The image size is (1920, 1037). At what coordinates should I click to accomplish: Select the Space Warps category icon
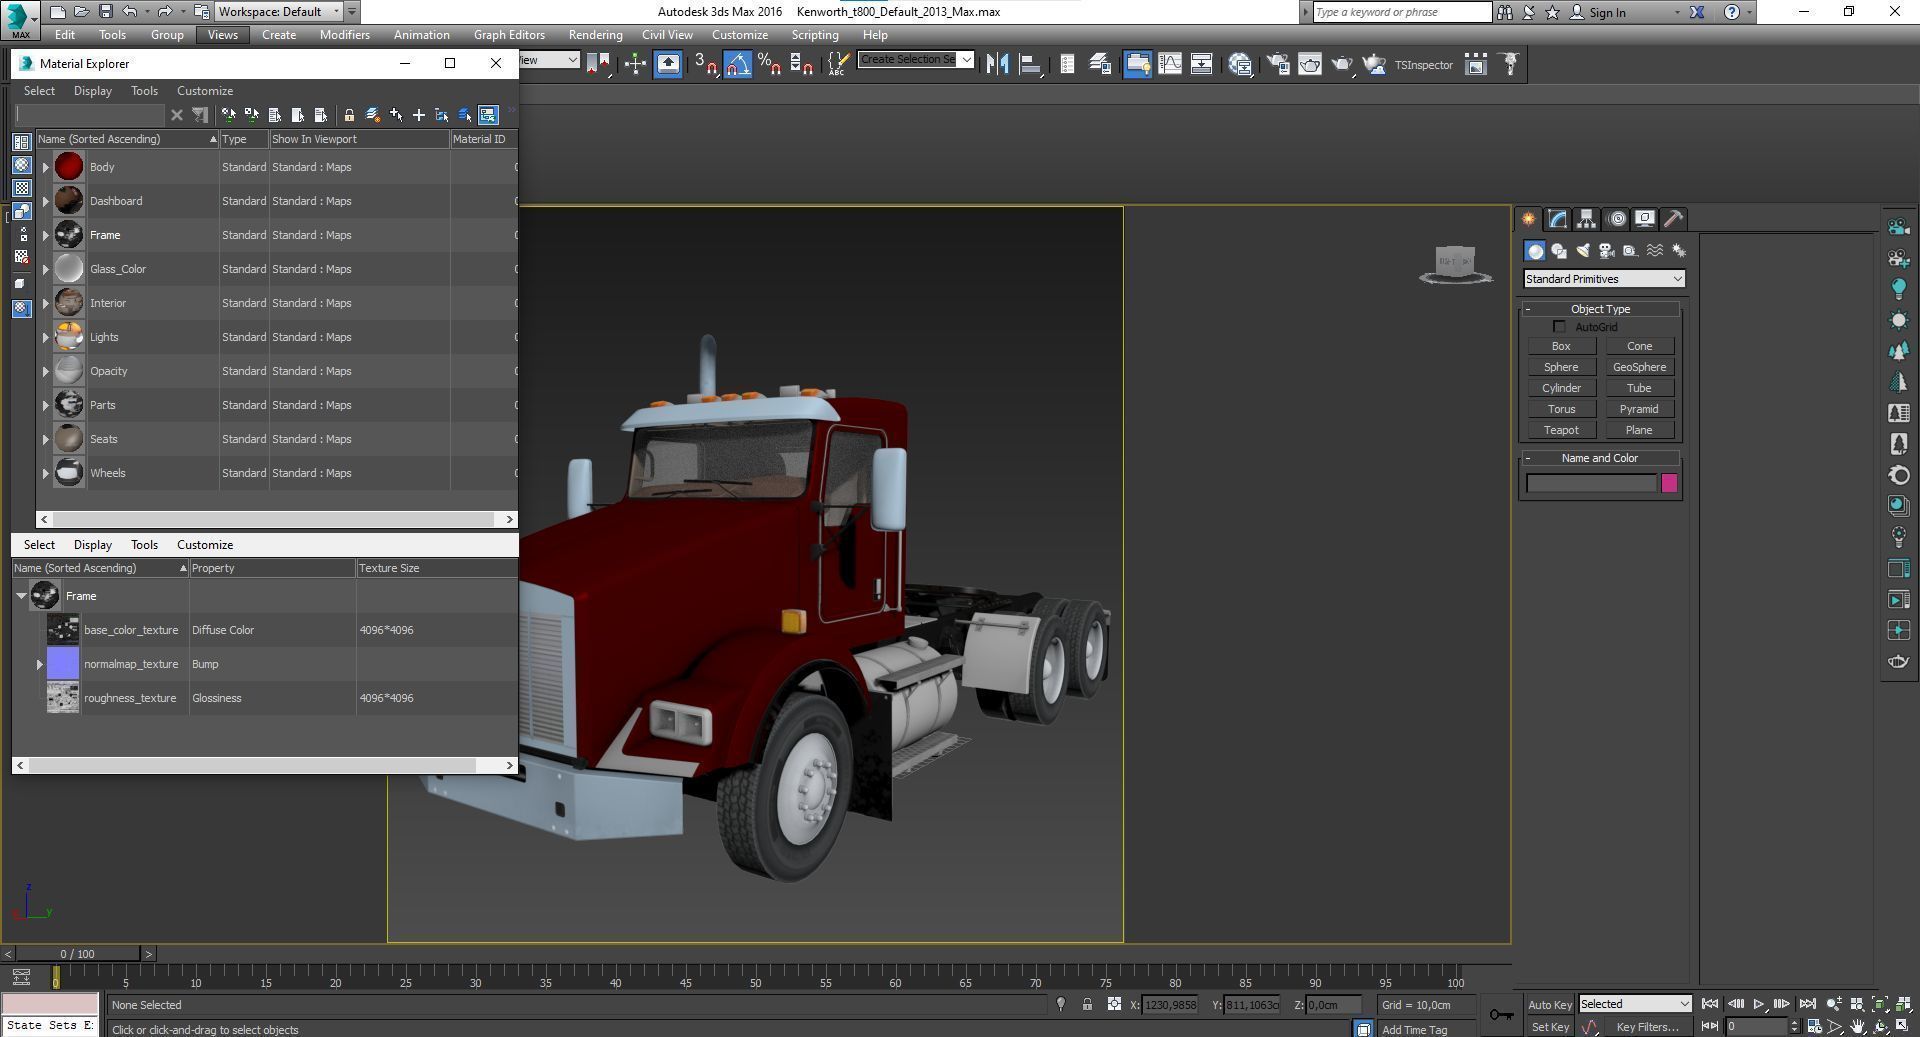(1655, 251)
